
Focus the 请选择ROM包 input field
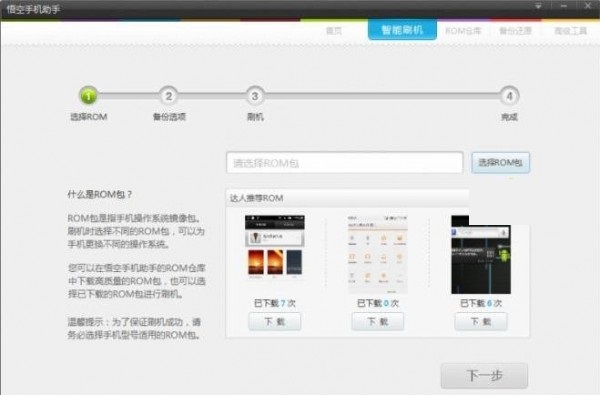coord(344,163)
